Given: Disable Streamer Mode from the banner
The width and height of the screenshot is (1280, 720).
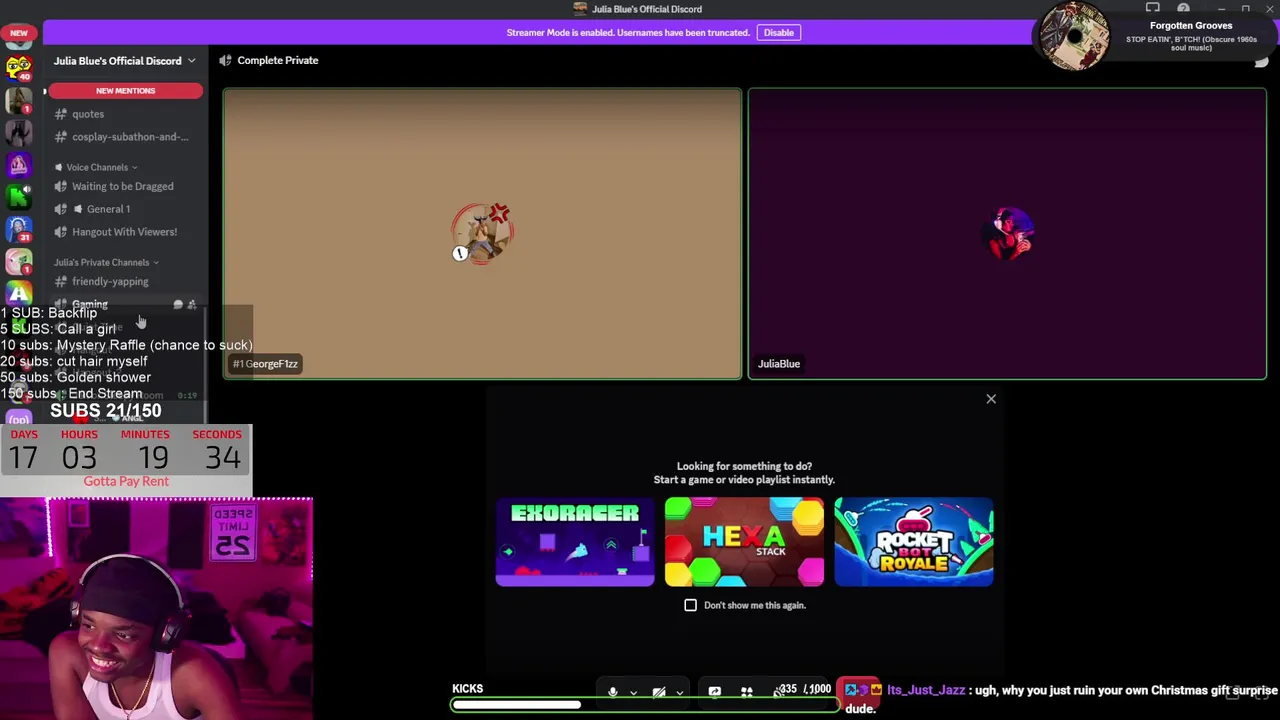Looking at the screenshot, I should [778, 33].
